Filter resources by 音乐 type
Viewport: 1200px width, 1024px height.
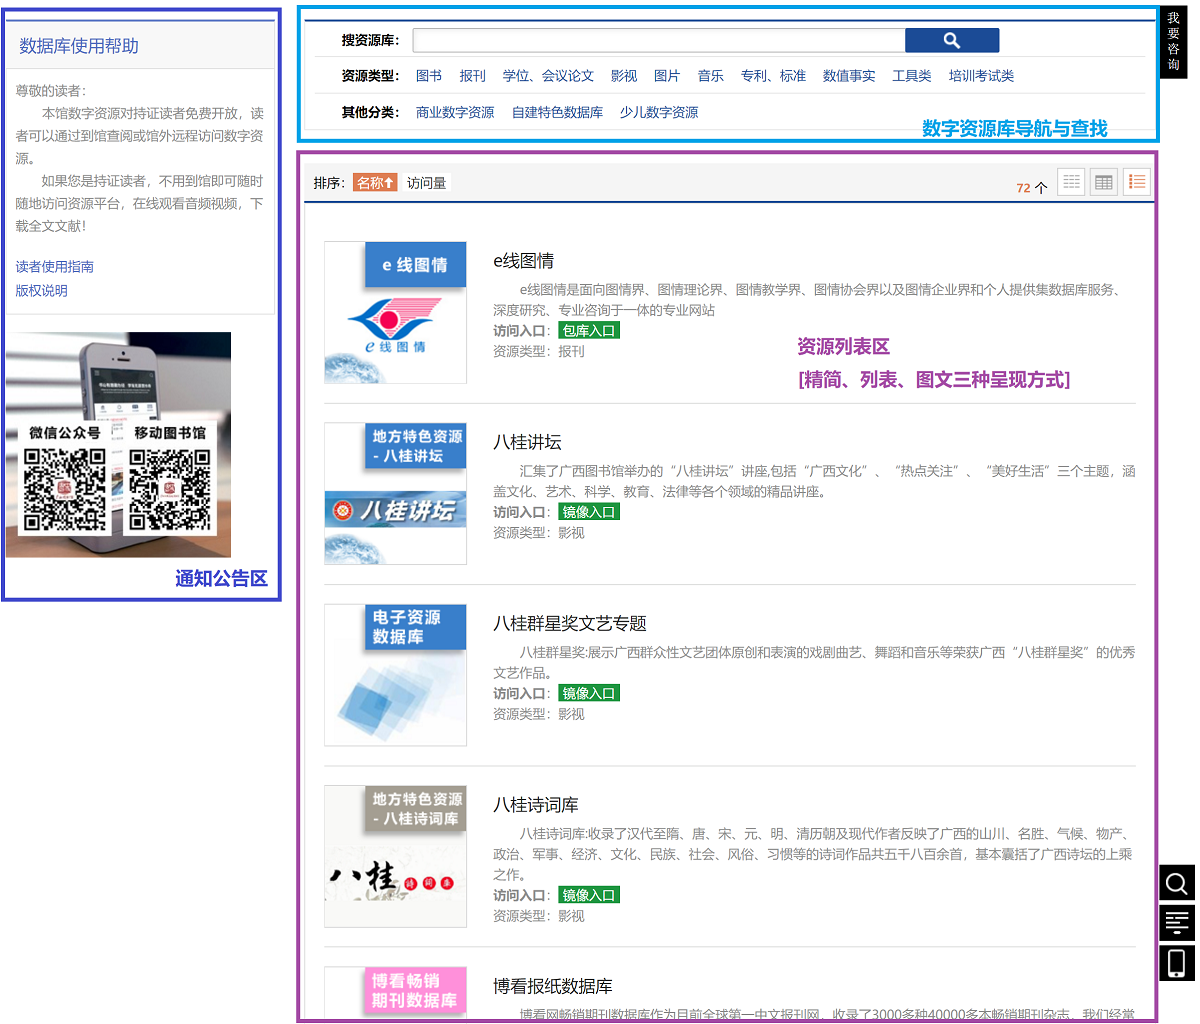tap(711, 76)
